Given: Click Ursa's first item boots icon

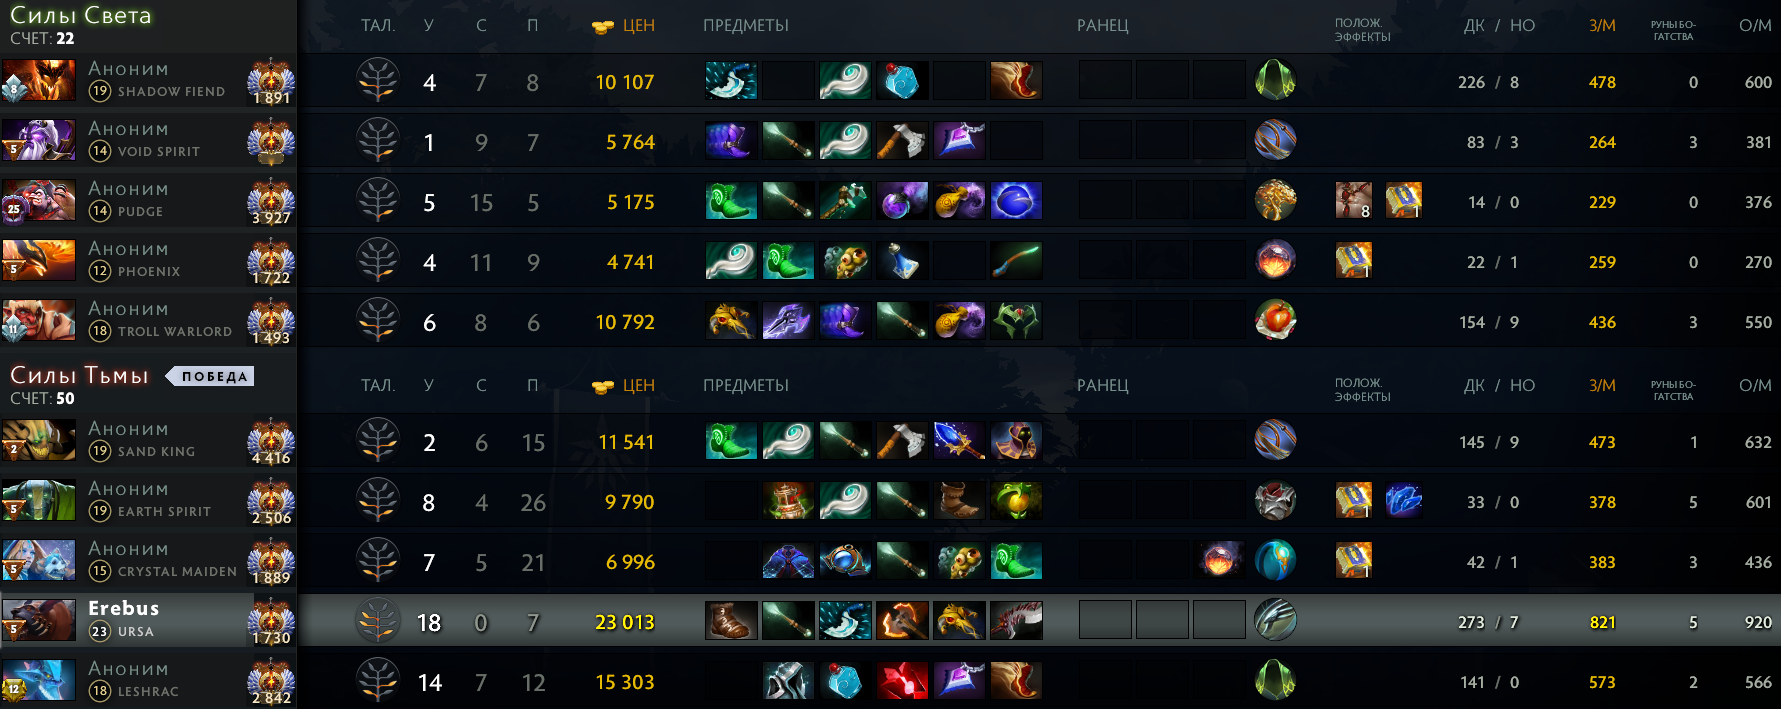Looking at the screenshot, I should pyautogui.click(x=731, y=621).
